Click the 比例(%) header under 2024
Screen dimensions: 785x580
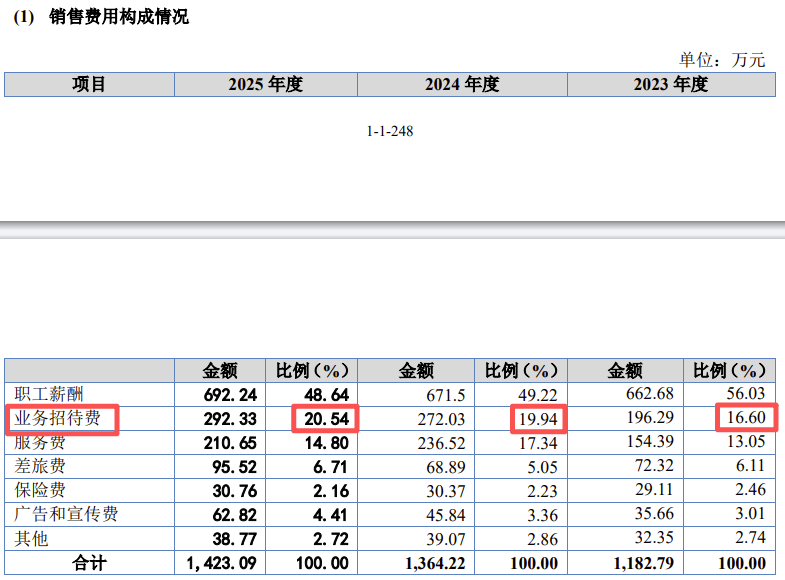[521, 371]
